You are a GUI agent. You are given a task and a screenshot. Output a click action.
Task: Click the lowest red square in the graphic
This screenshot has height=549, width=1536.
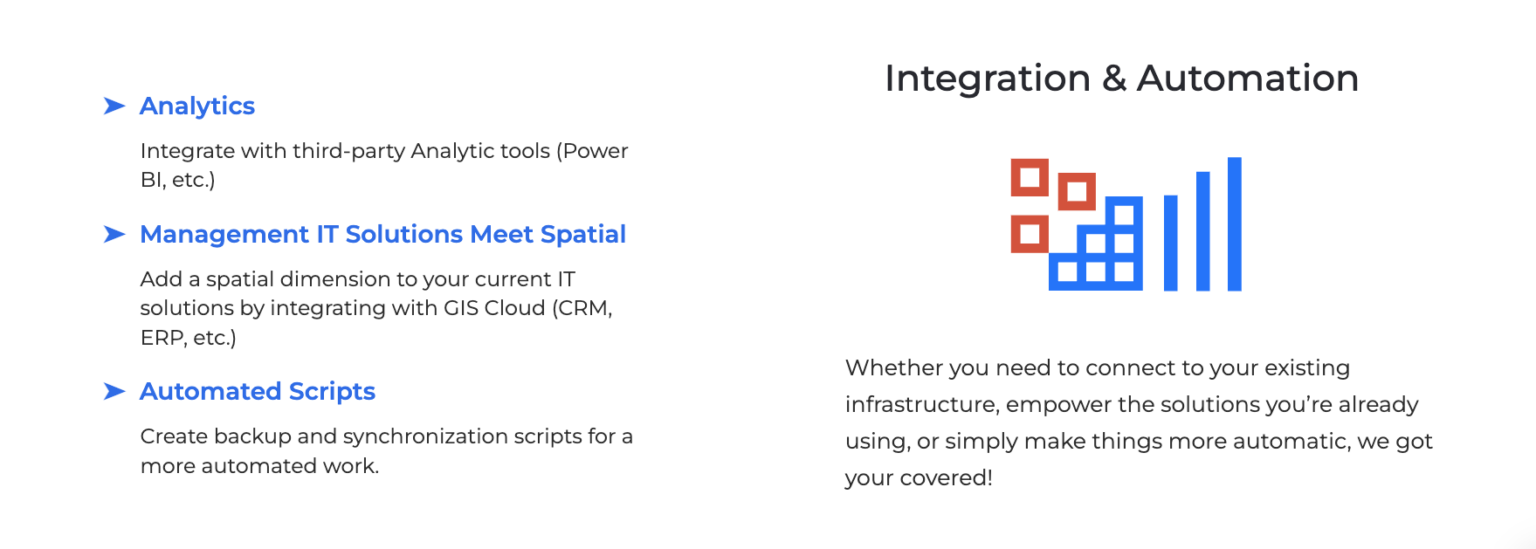pyautogui.click(x=1030, y=234)
